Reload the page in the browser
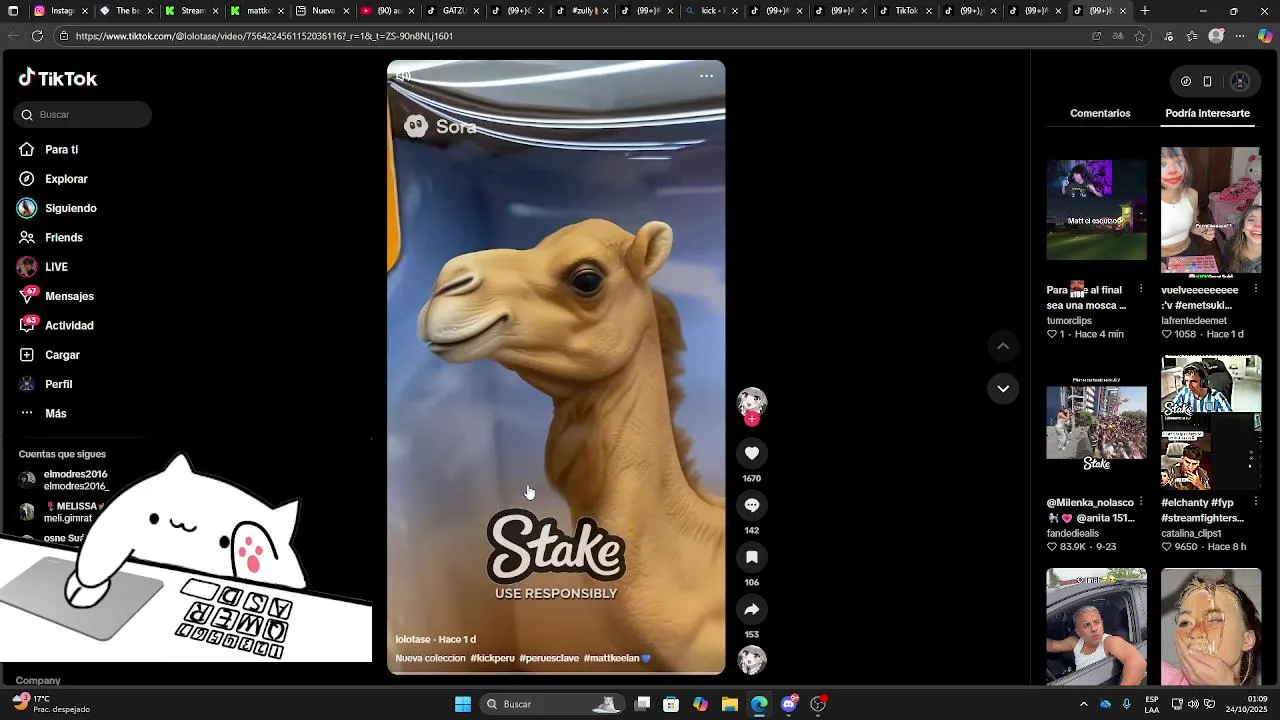1280x720 pixels. coord(37,36)
